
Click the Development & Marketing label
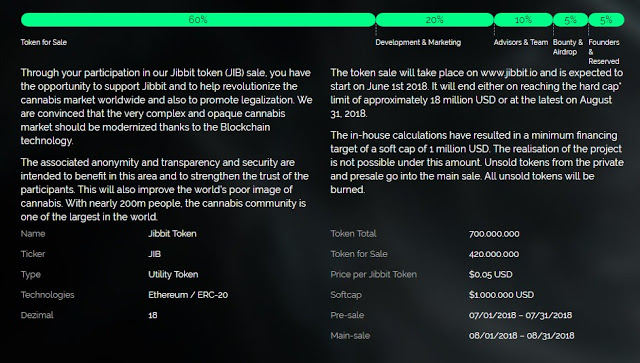(418, 42)
